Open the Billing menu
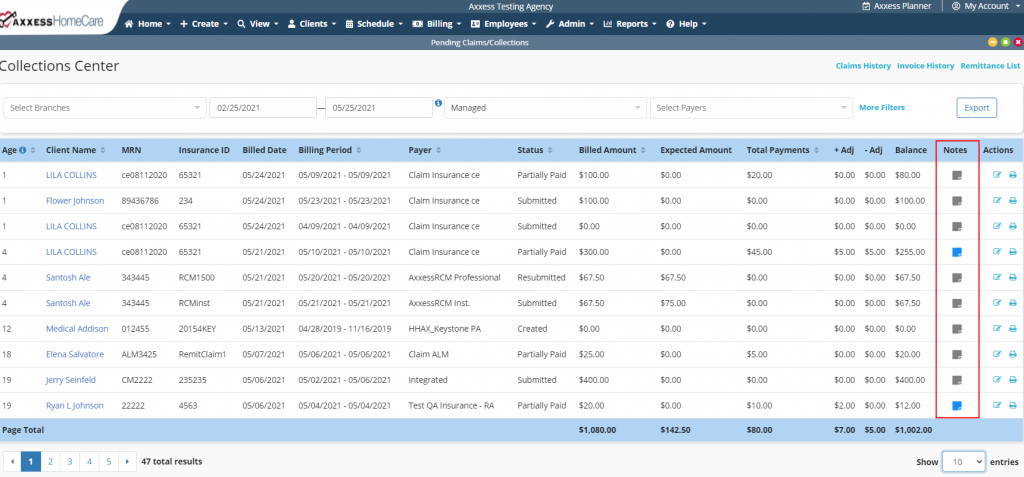Screen dimensions: 1024x477 coord(437,24)
